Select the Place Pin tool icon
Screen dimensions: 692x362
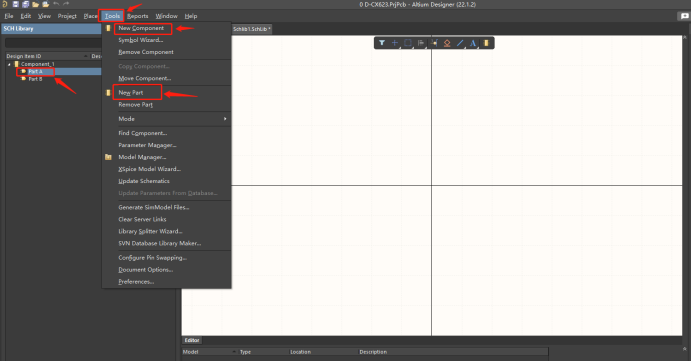434,43
